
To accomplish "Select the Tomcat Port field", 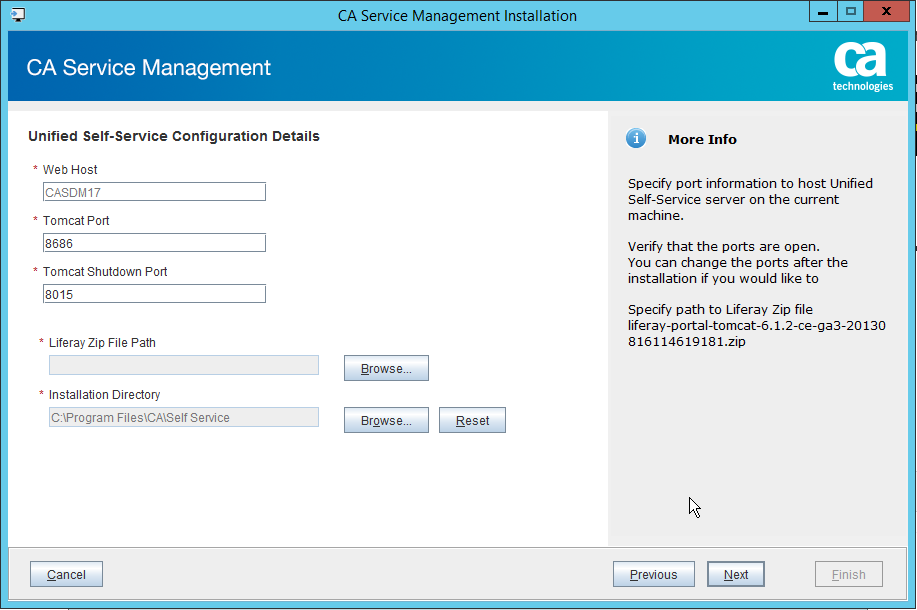I will pyautogui.click(x=154, y=242).
